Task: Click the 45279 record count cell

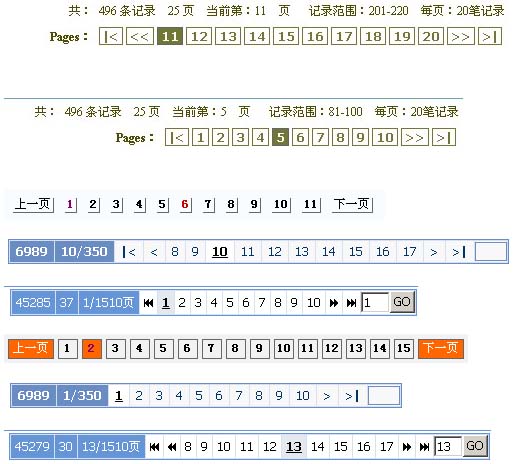Action: pyautogui.click(x=32, y=447)
